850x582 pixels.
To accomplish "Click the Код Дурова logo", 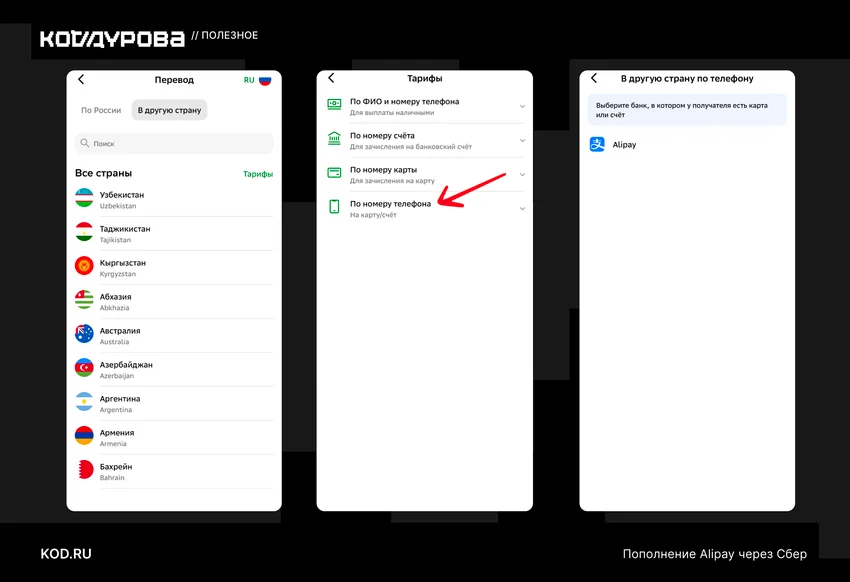I will point(112,39).
